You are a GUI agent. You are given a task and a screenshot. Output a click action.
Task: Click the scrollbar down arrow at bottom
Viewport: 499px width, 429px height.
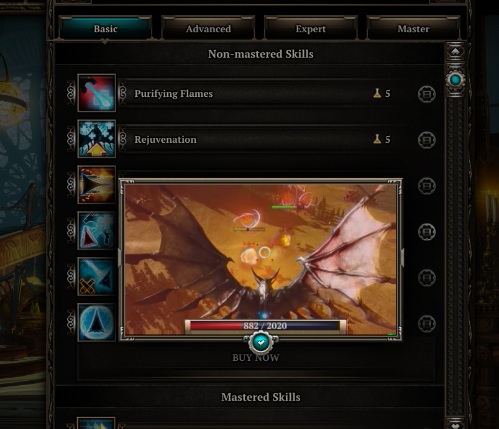coord(456,425)
